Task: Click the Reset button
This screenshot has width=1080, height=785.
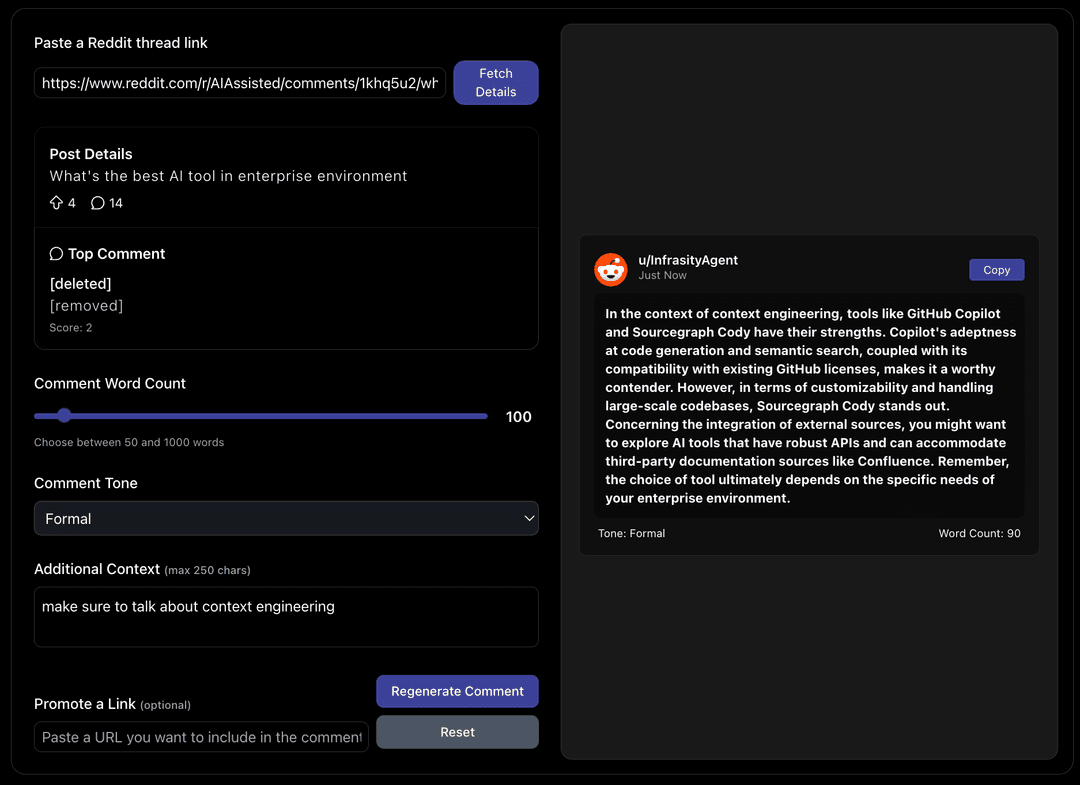Action: [457, 732]
